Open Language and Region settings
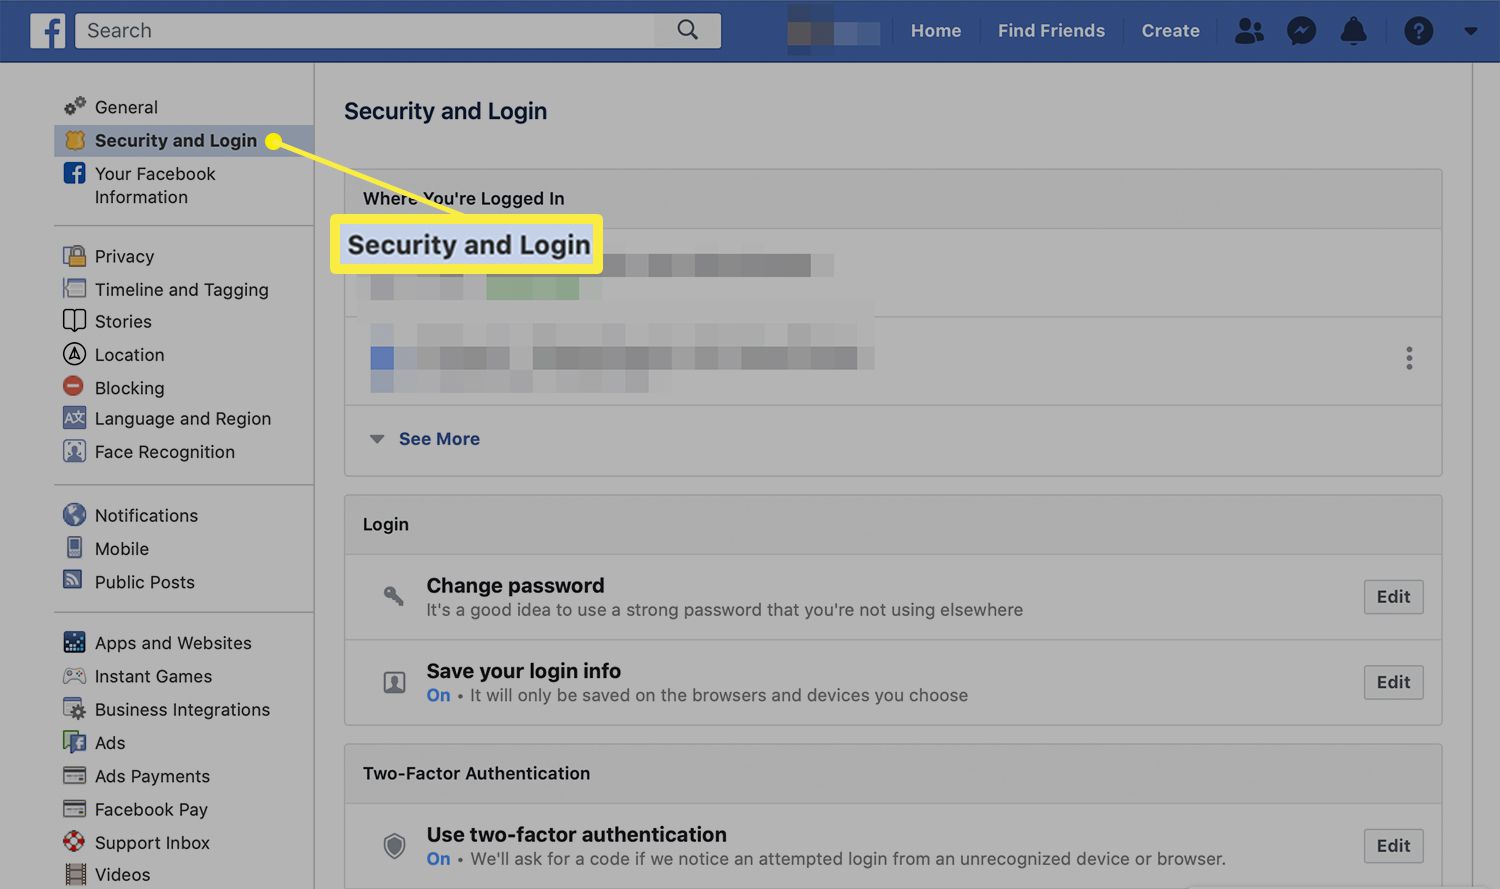Image resolution: width=1500 pixels, height=889 pixels. coord(183,419)
